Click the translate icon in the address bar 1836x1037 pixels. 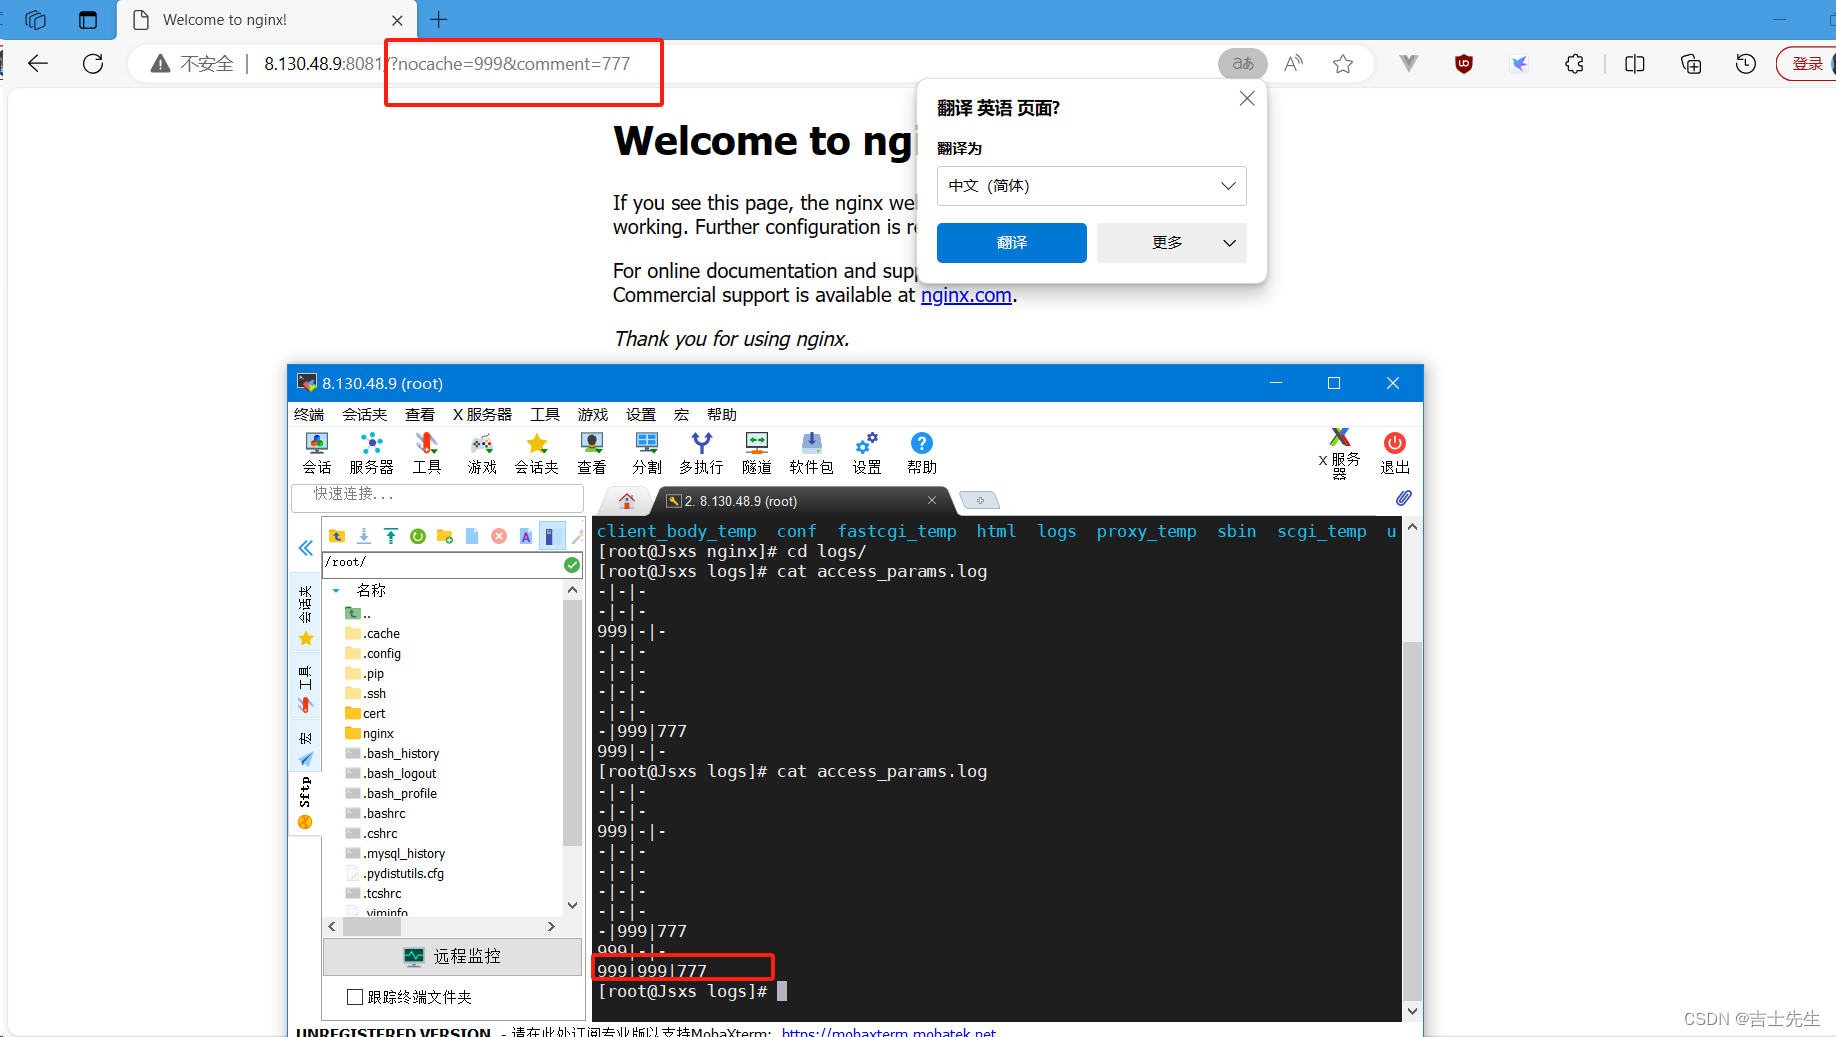click(1243, 64)
